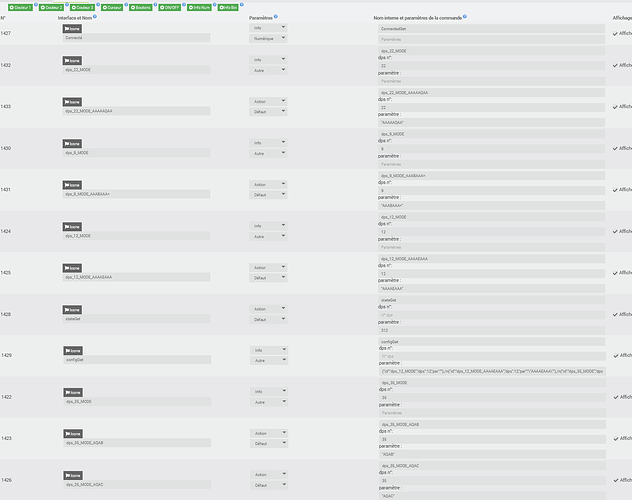The width and height of the screenshot is (632, 500).
Task: Add a Couleur 1 command
Action: (21, 7)
